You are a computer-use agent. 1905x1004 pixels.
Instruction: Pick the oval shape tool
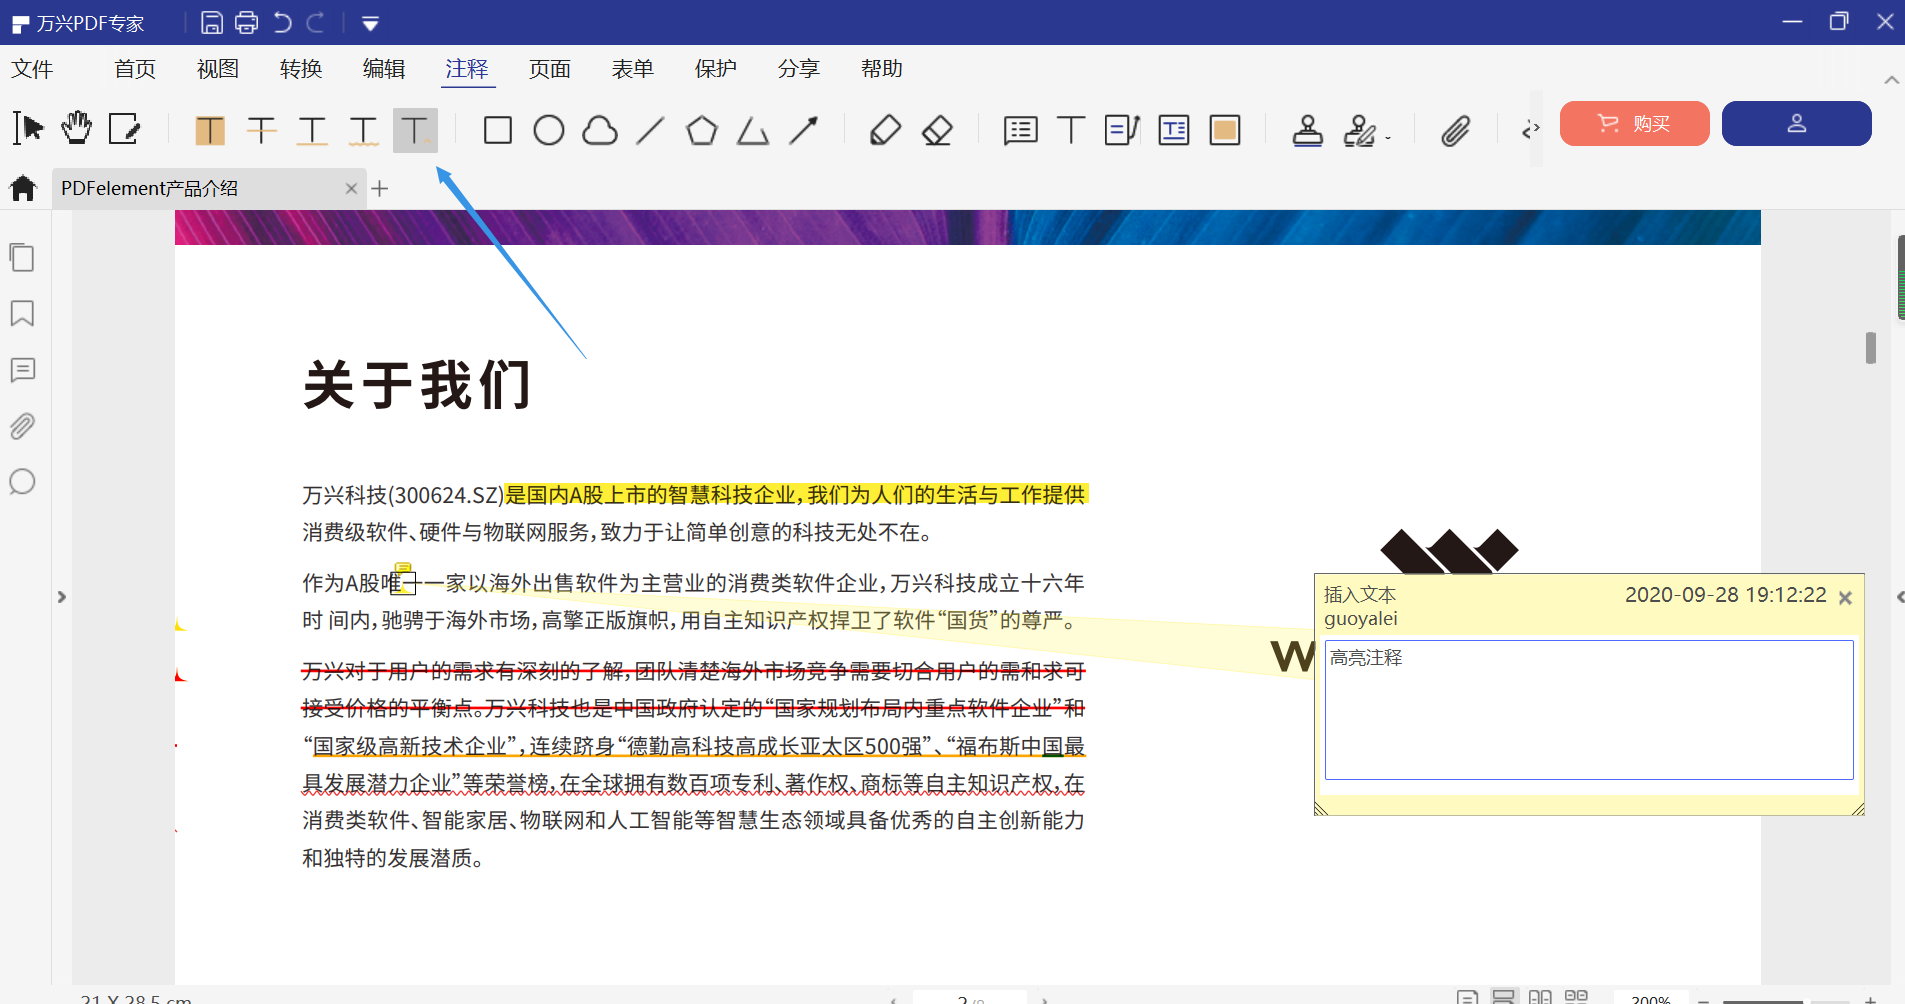(x=549, y=130)
